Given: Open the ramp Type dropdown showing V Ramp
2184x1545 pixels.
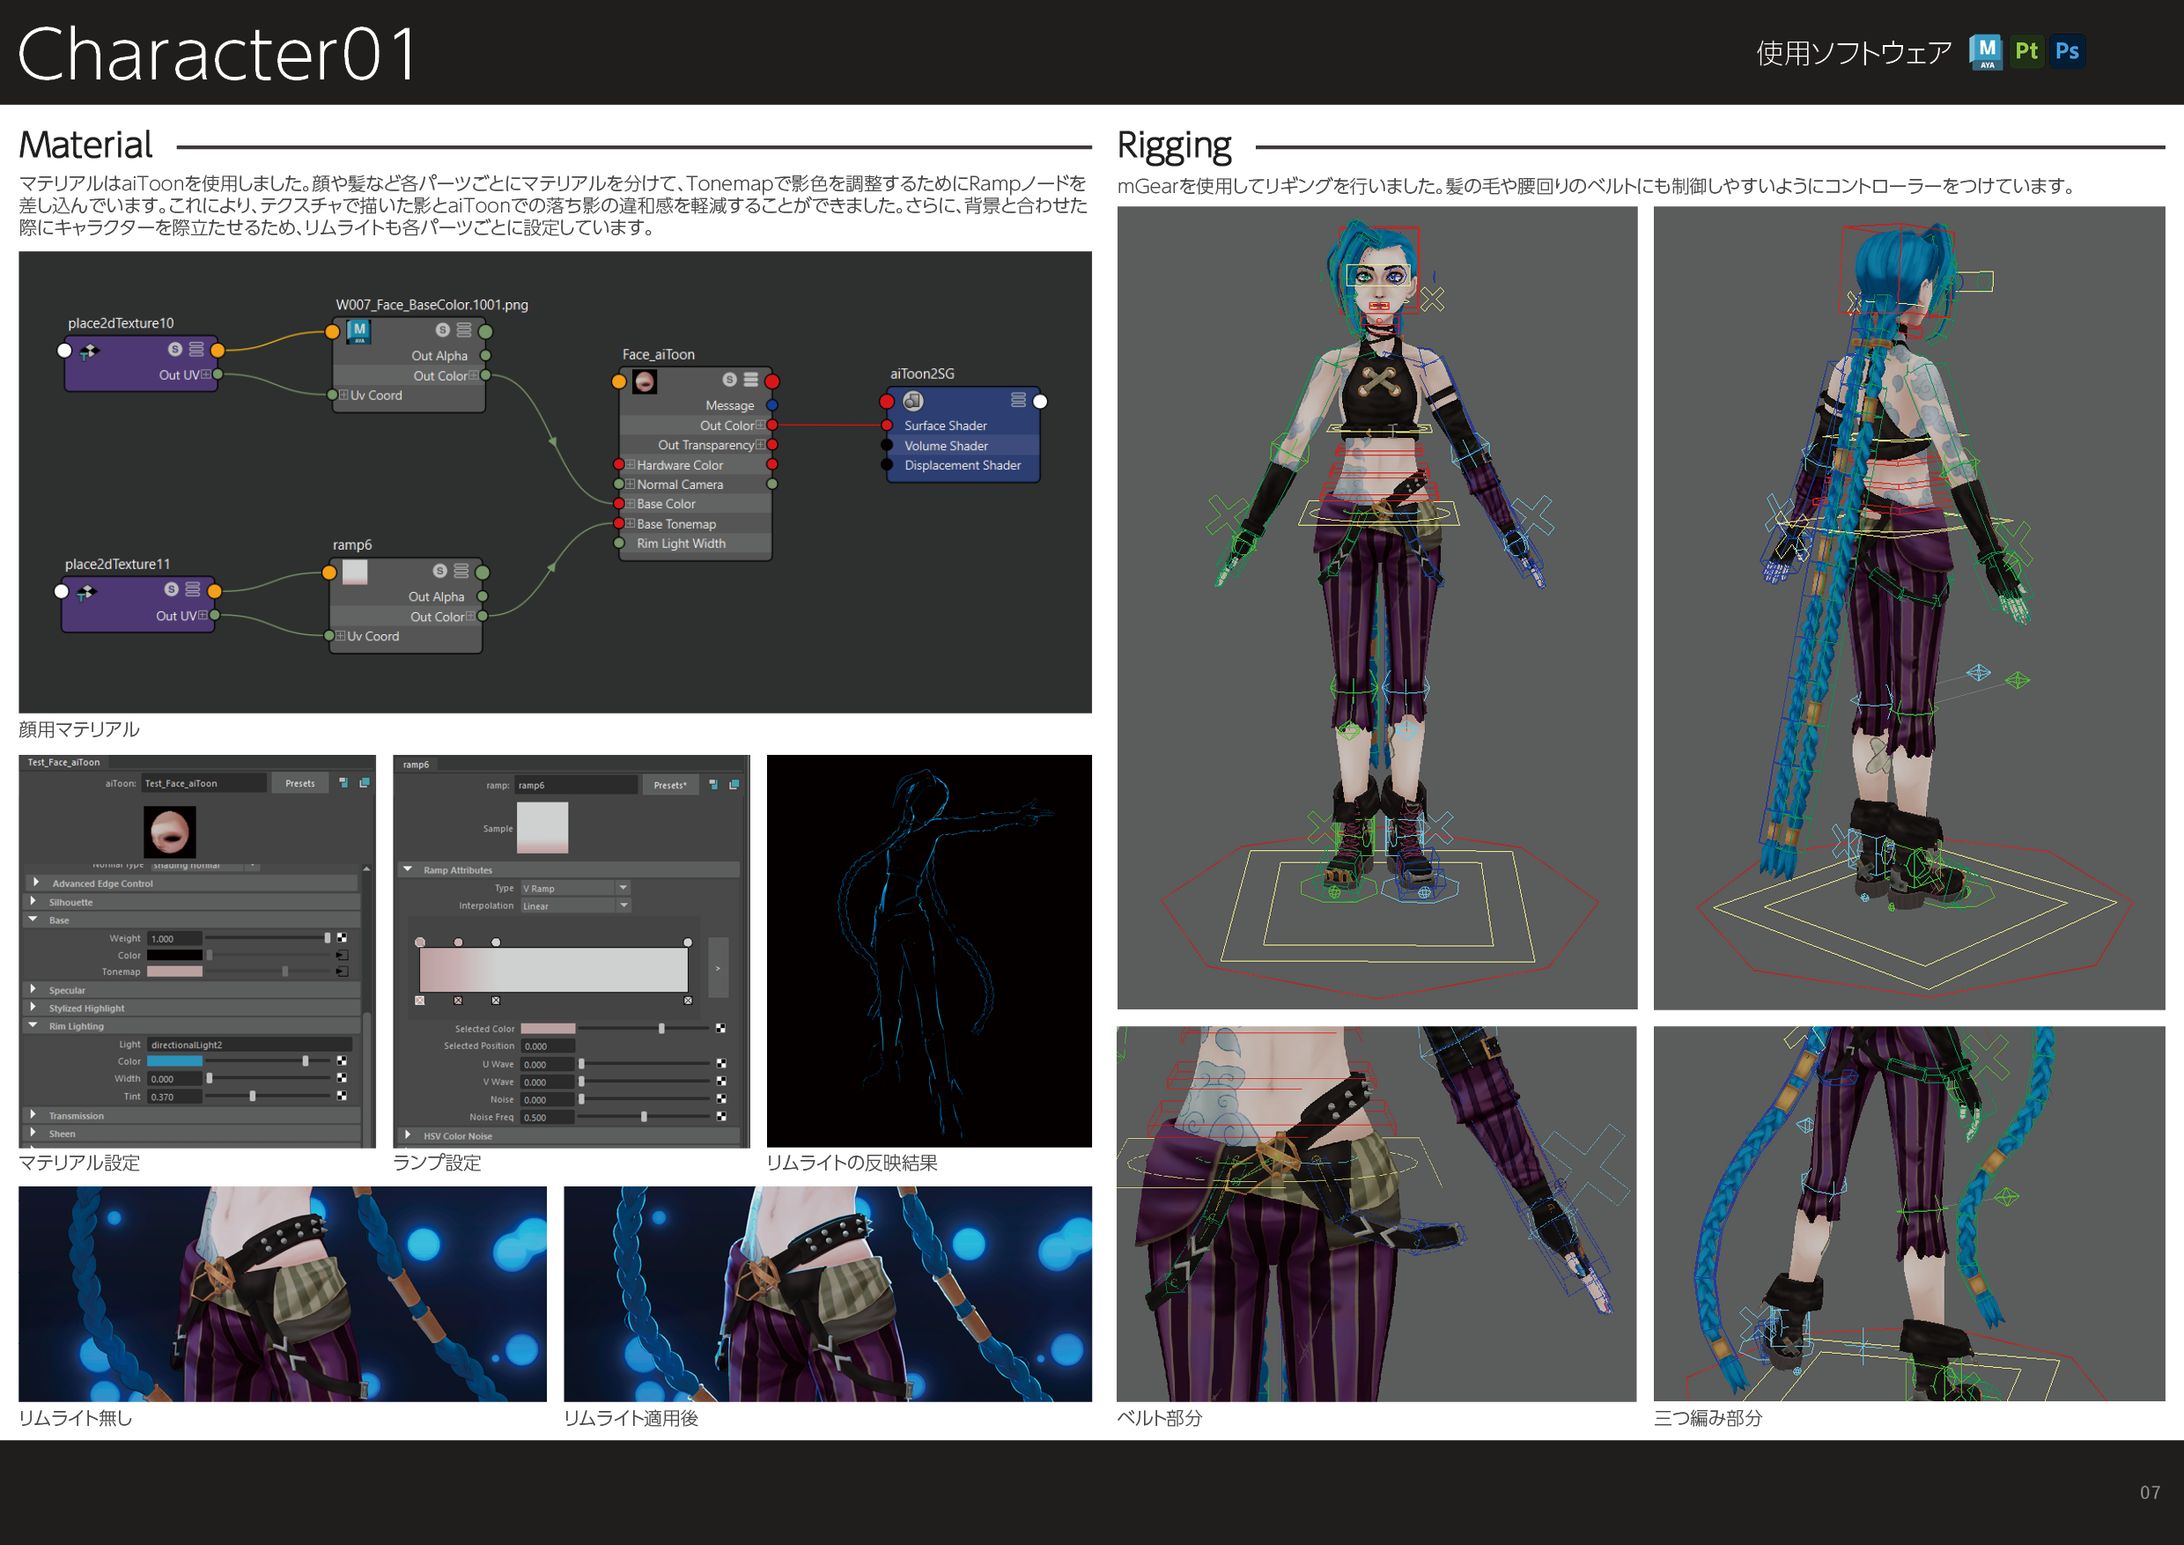Looking at the screenshot, I should (x=575, y=888).
